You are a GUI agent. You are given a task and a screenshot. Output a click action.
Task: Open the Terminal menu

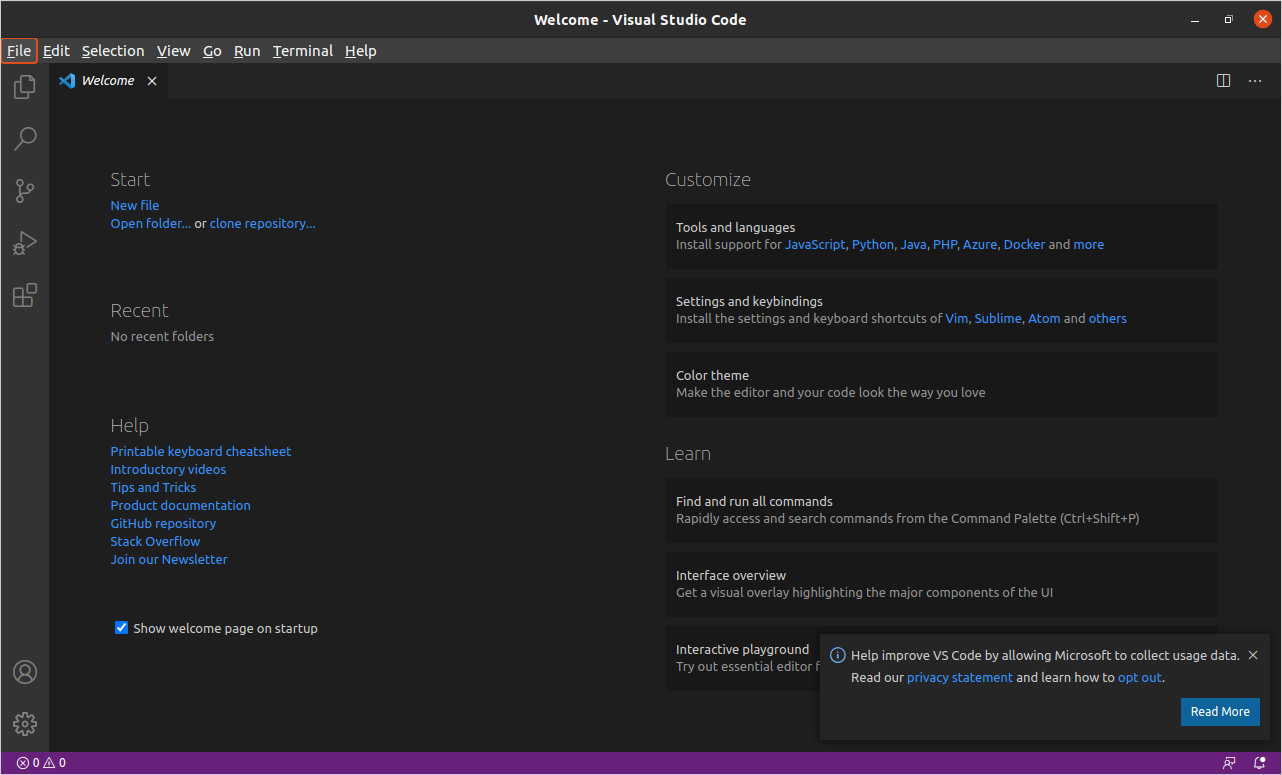[x=303, y=51]
